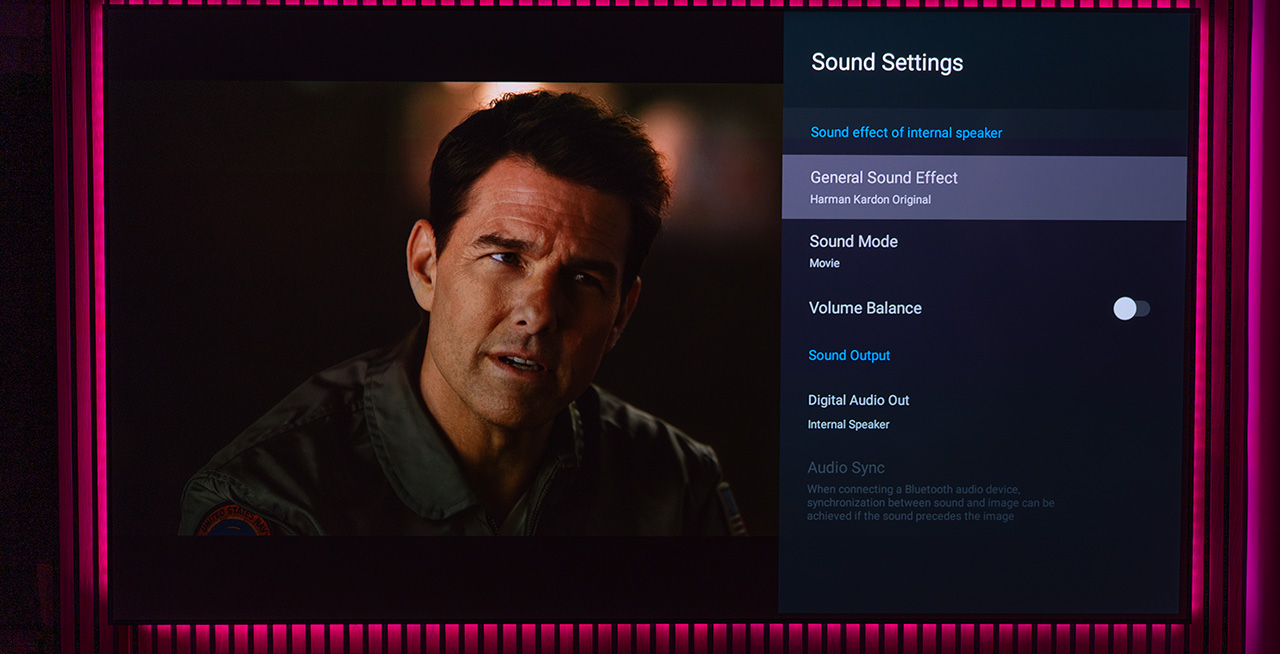Click the black letterbox bar below the video
1280x654 pixels.
tap(440, 575)
